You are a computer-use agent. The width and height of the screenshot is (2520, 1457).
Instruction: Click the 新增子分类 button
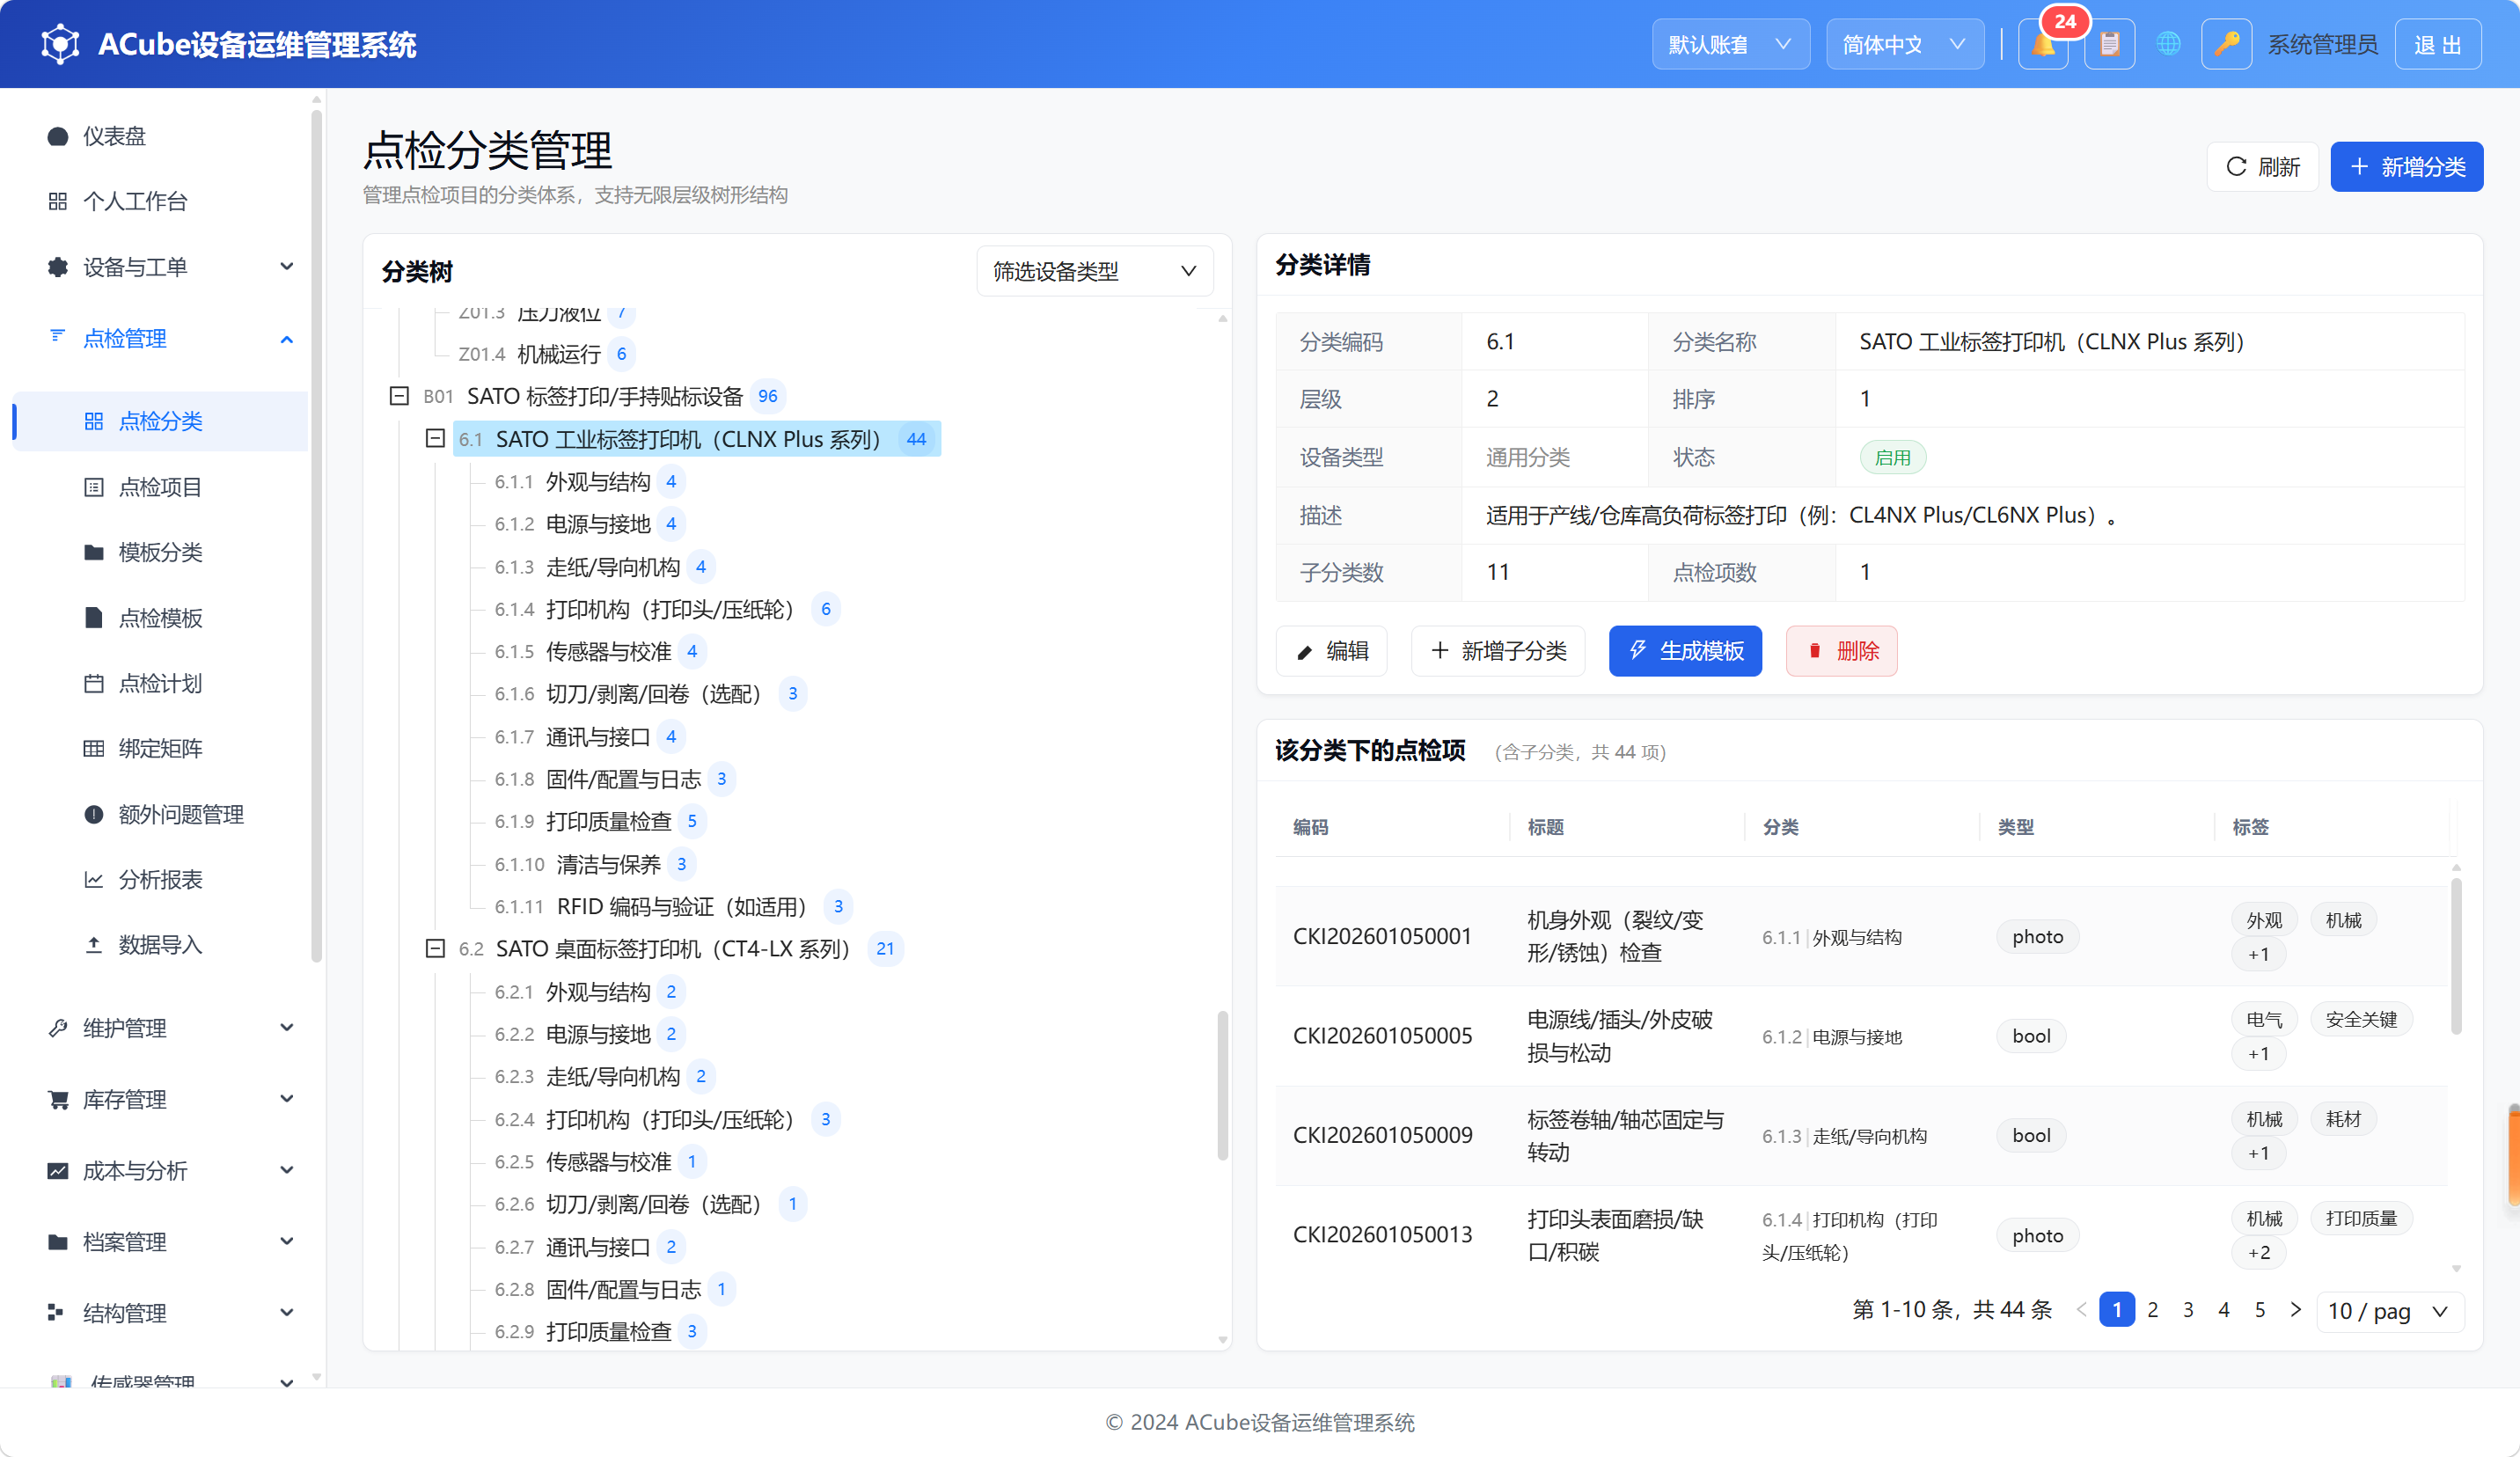coord(1497,651)
